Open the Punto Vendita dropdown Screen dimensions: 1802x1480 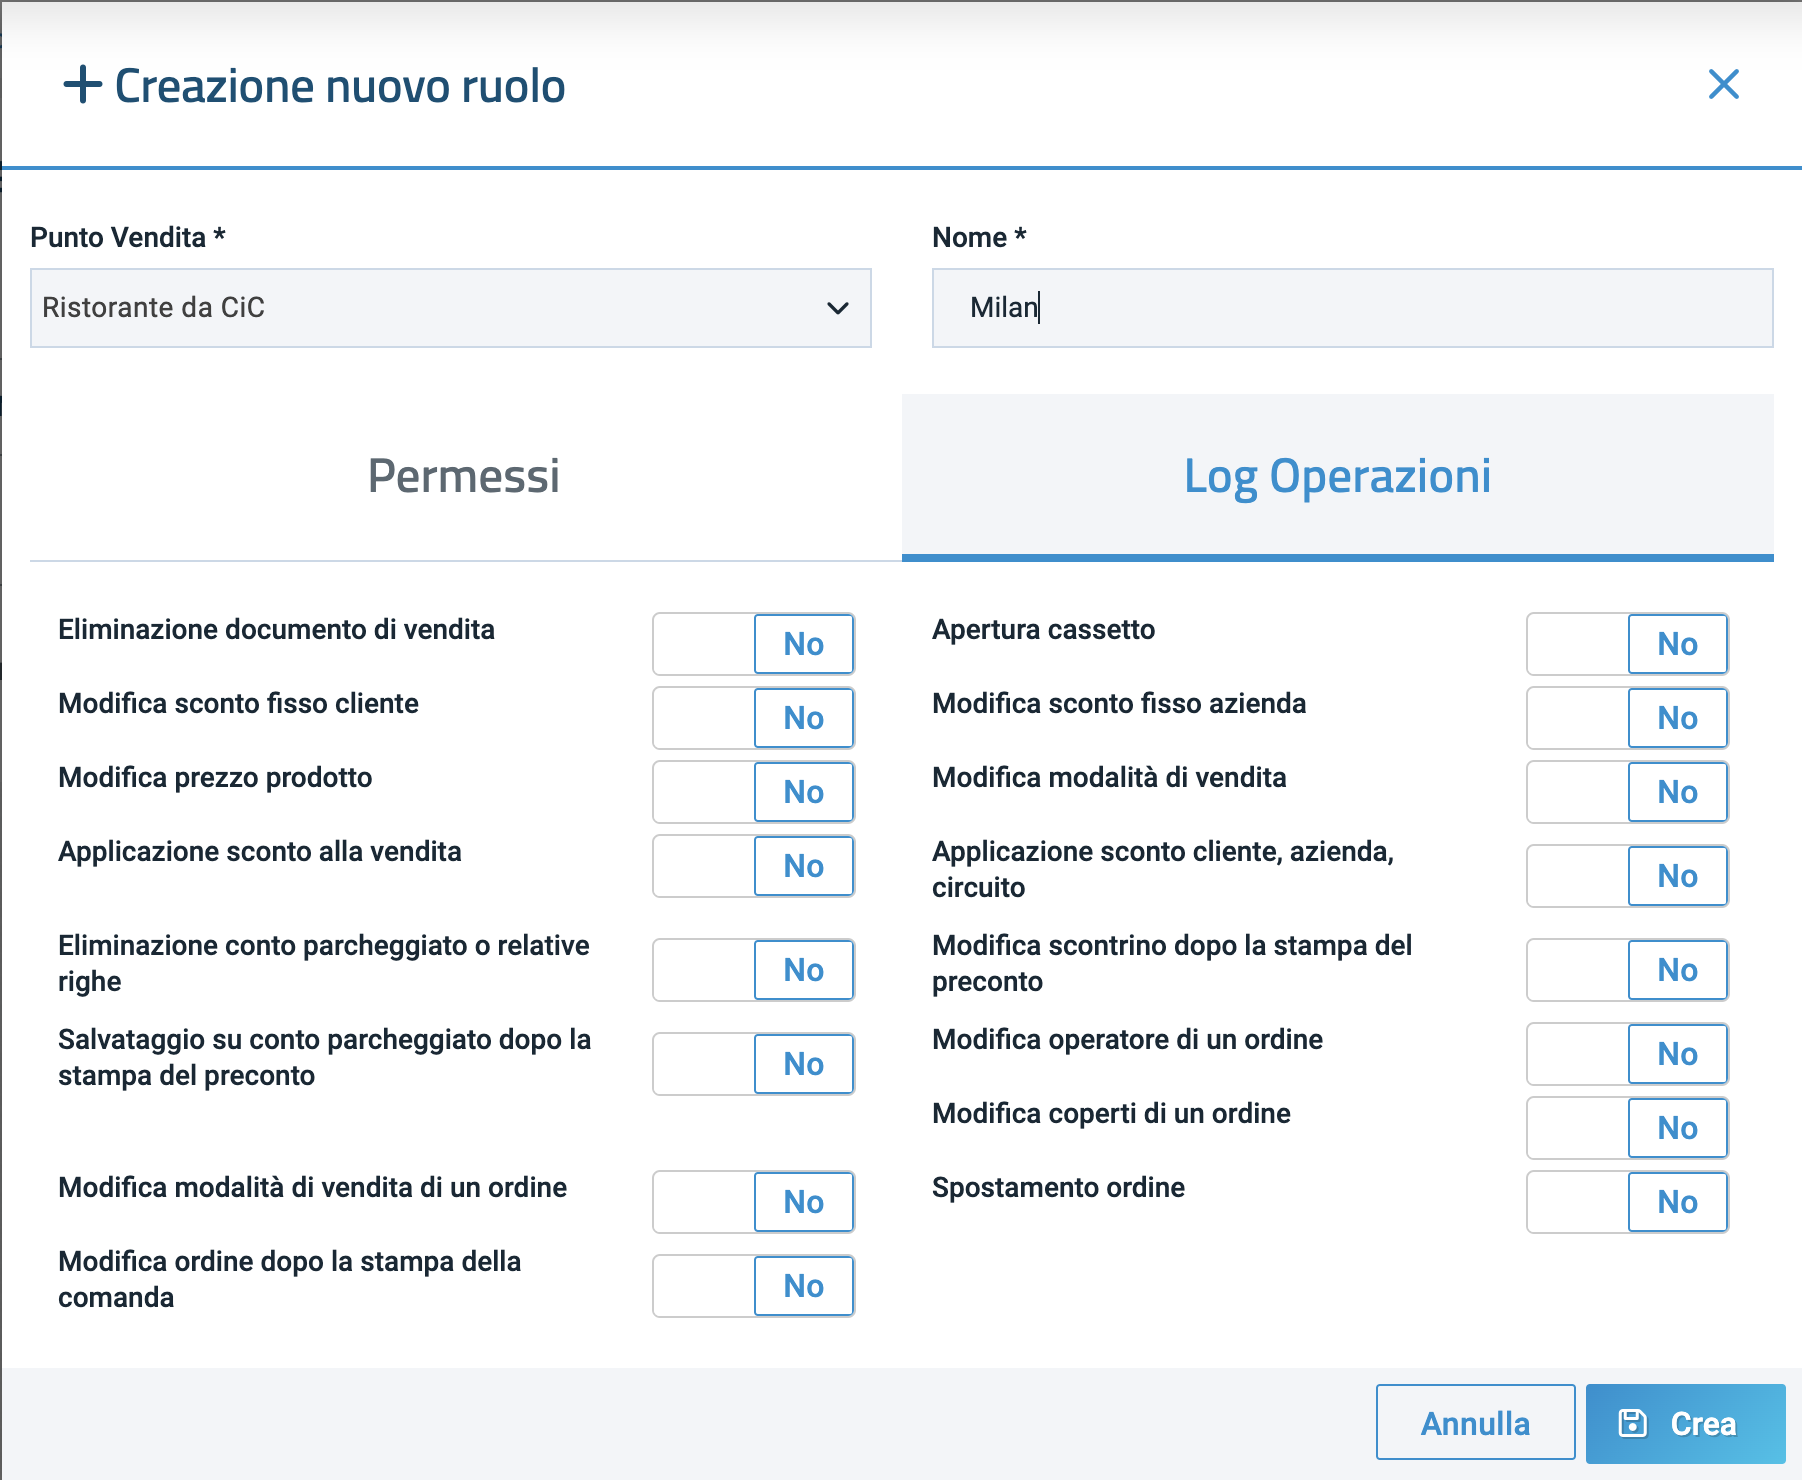pos(450,308)
